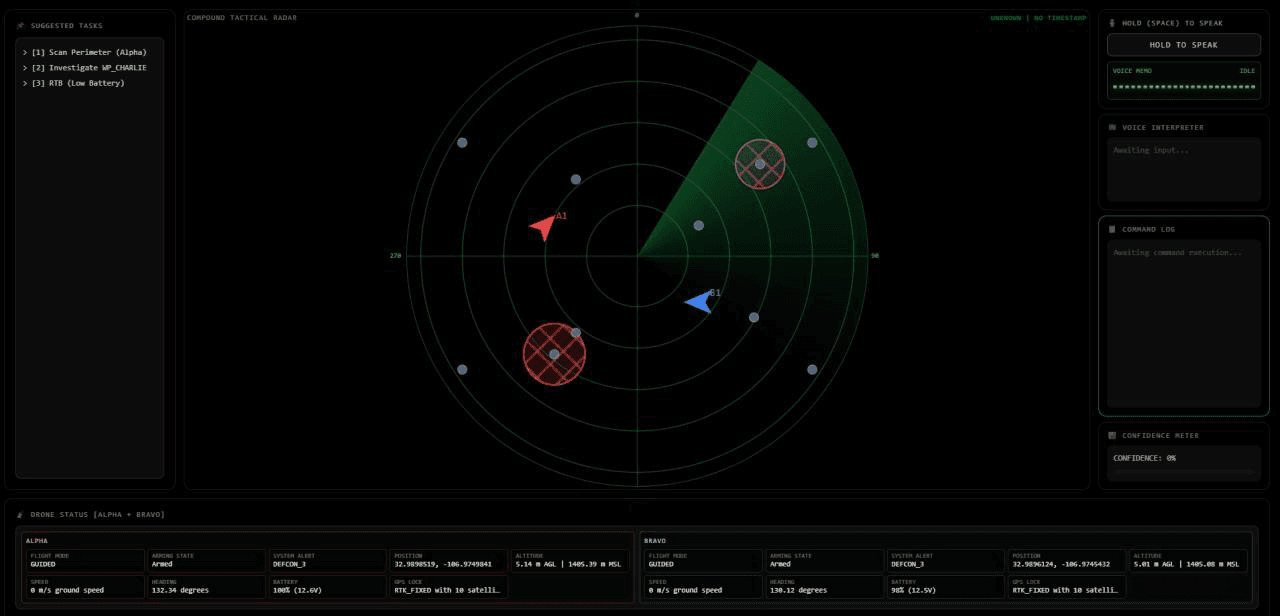Click Alpha's heading 132.34 degrees cell
Image resolution: width=1280 pixels, height=616 pixels.
(207, 586)
